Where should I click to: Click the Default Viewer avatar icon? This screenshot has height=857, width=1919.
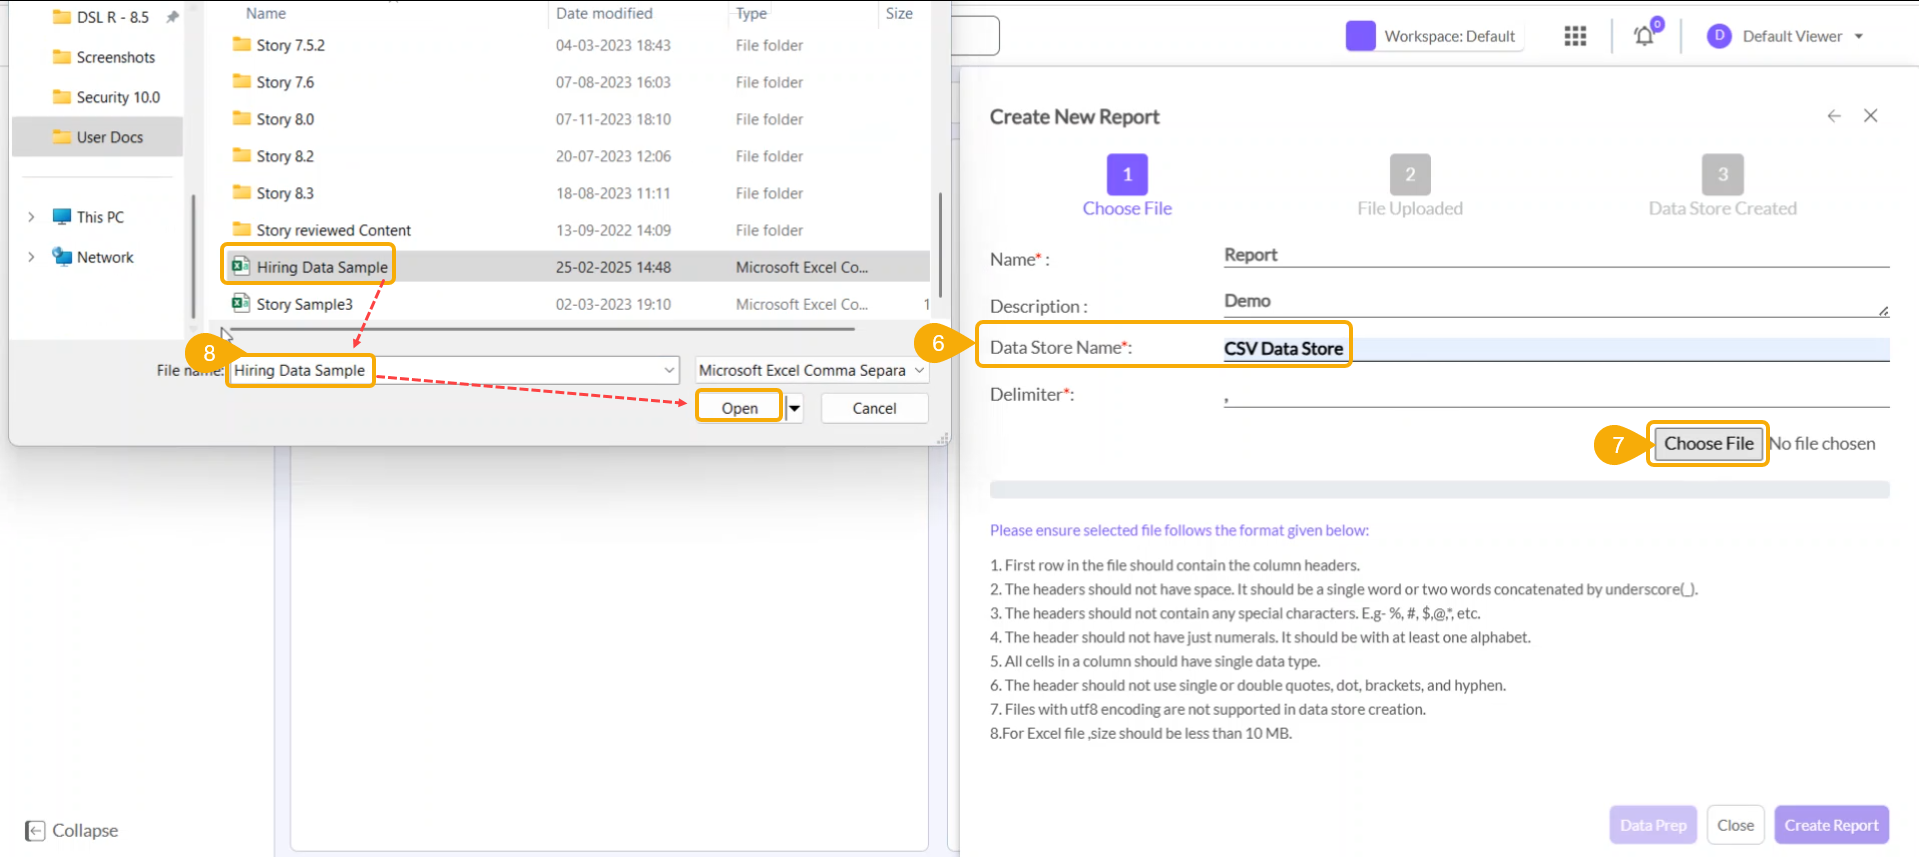point(1719,36)
